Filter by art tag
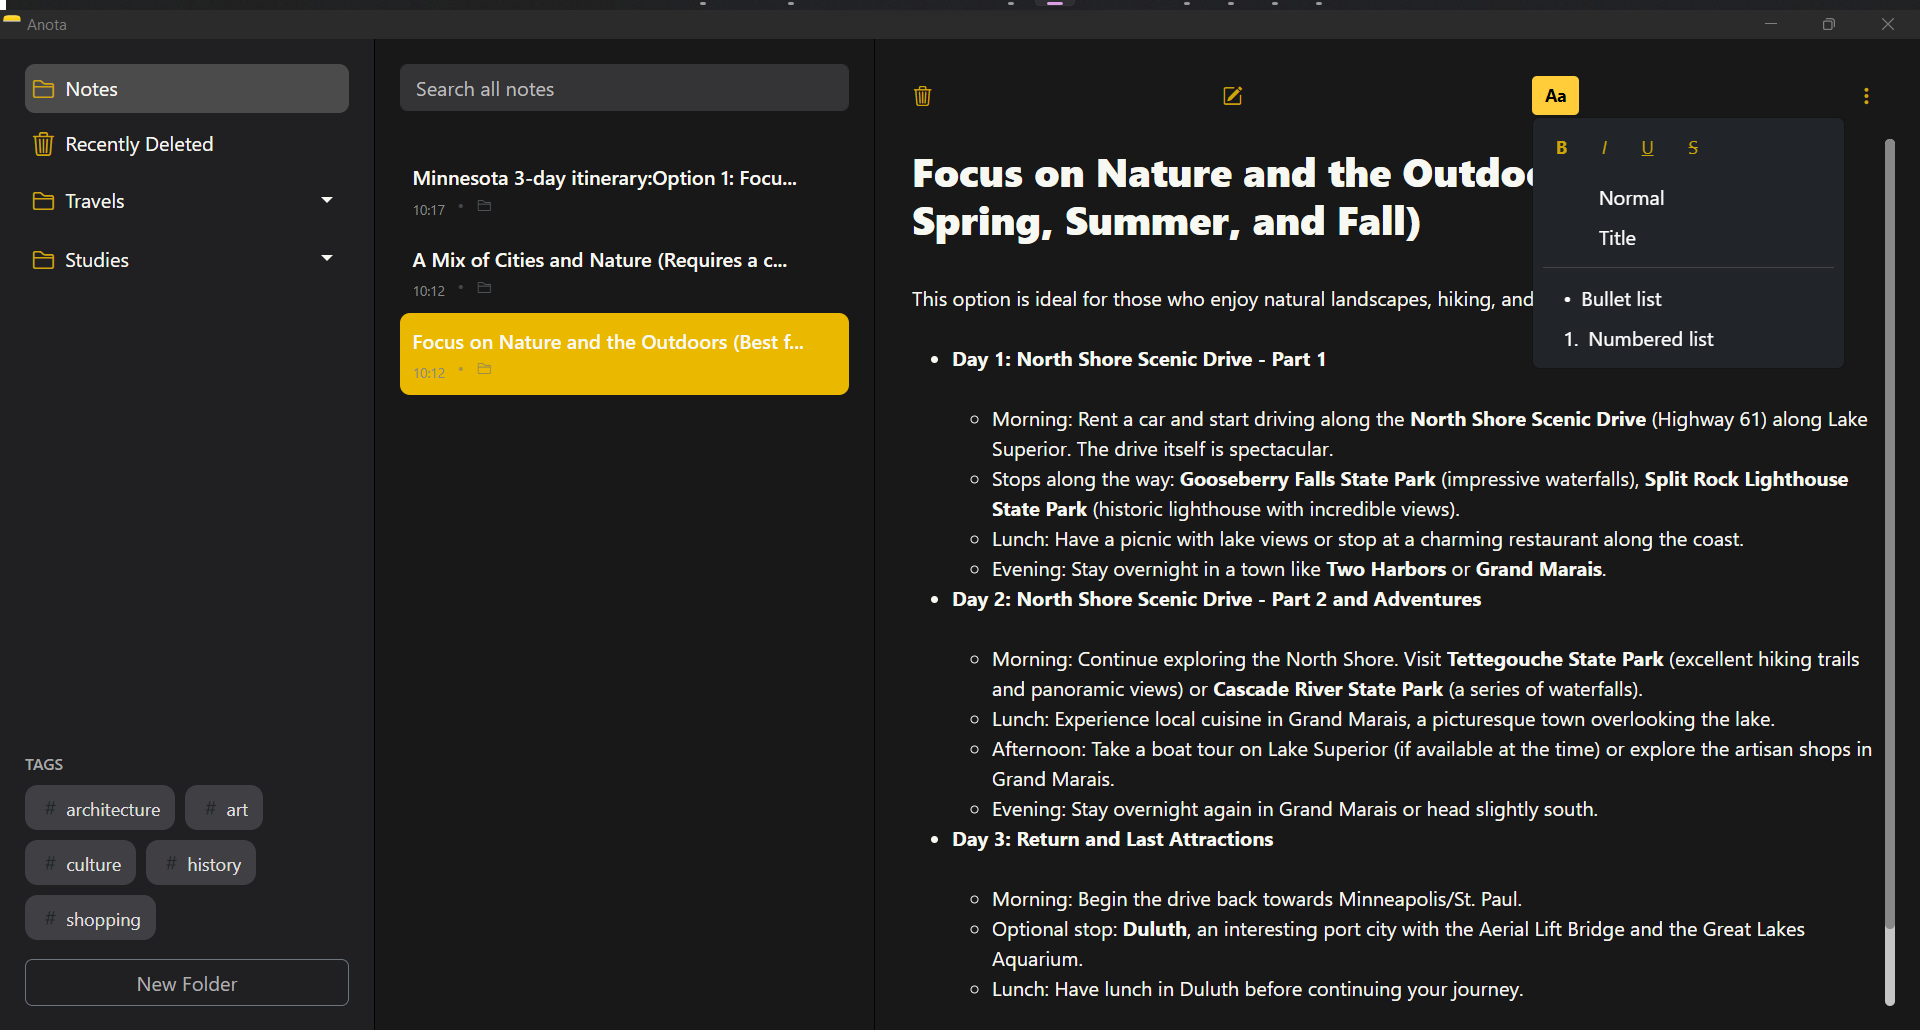 224,808
